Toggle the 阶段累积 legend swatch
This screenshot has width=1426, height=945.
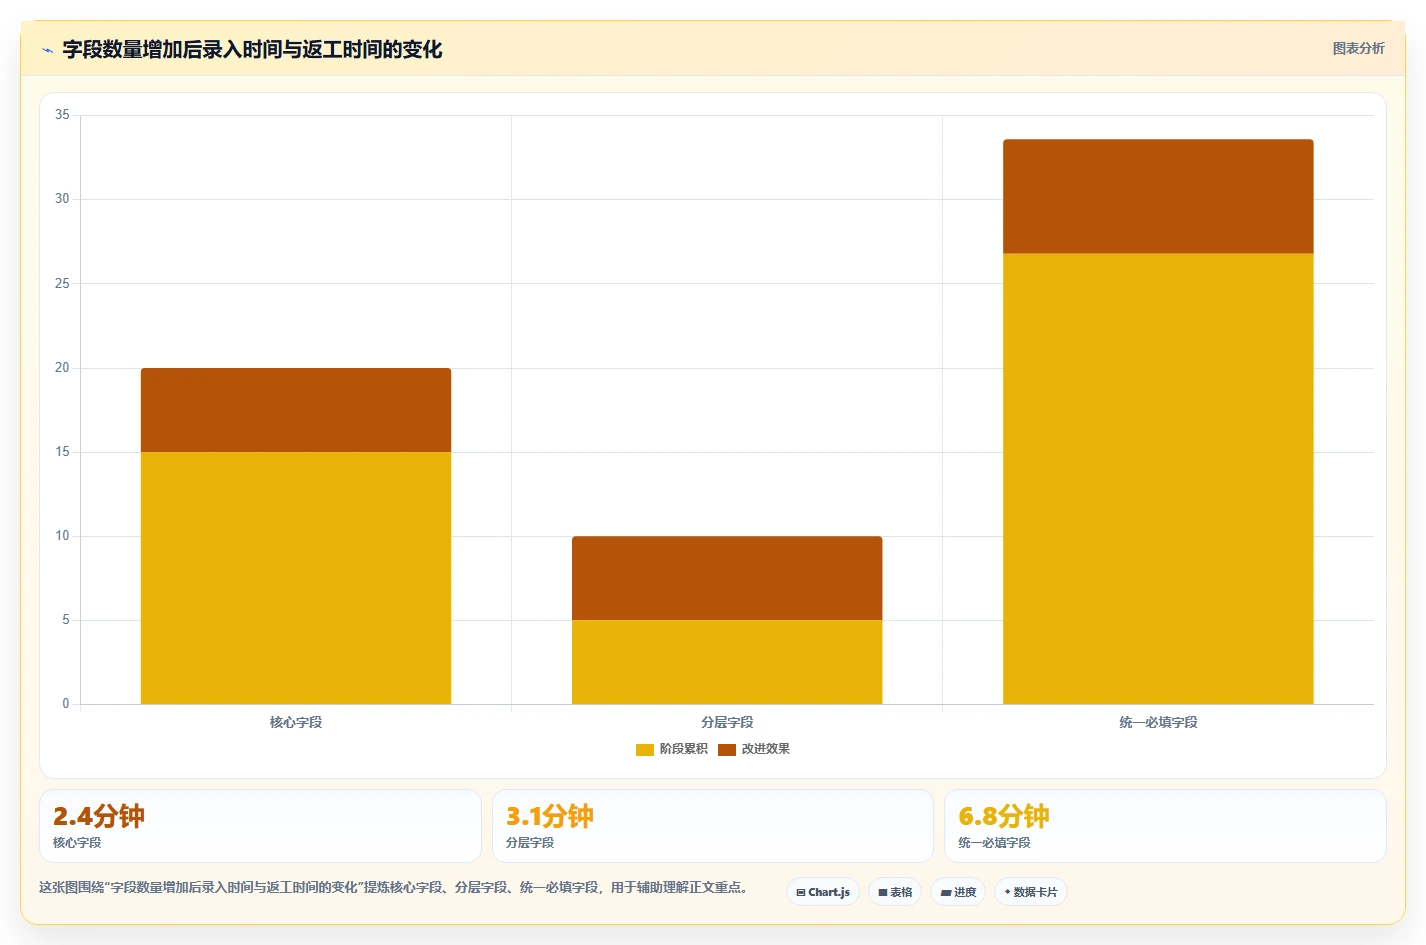[x=645, y=749]
